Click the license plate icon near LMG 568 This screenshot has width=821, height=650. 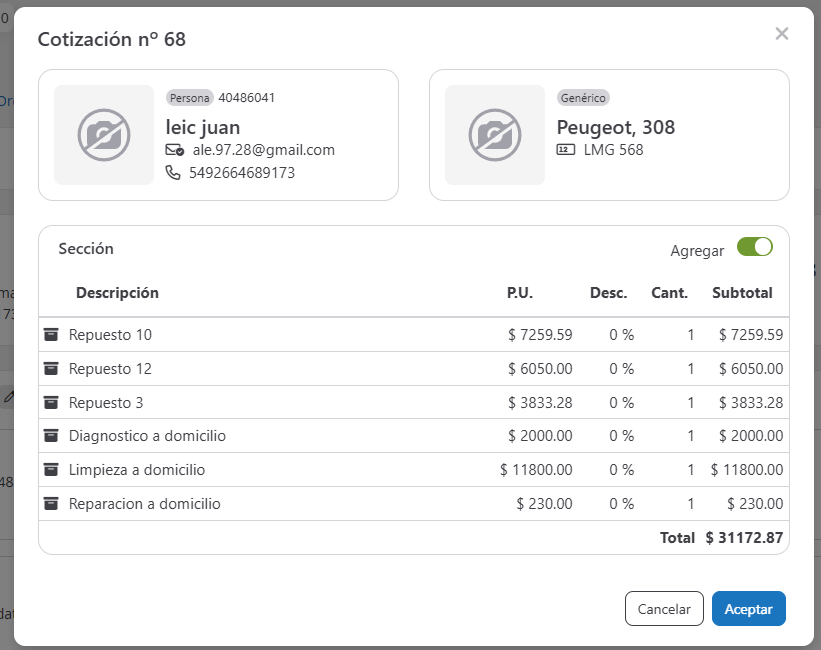tap(565, 150)
